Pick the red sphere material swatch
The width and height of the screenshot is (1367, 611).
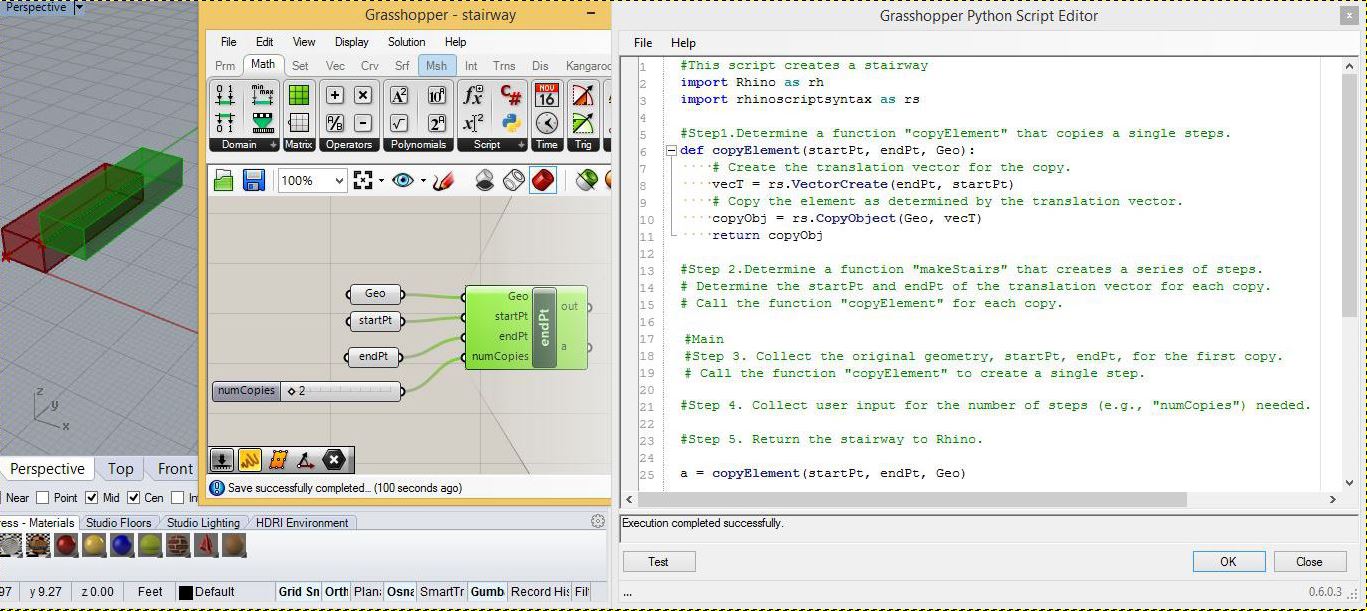click(66, 546)
